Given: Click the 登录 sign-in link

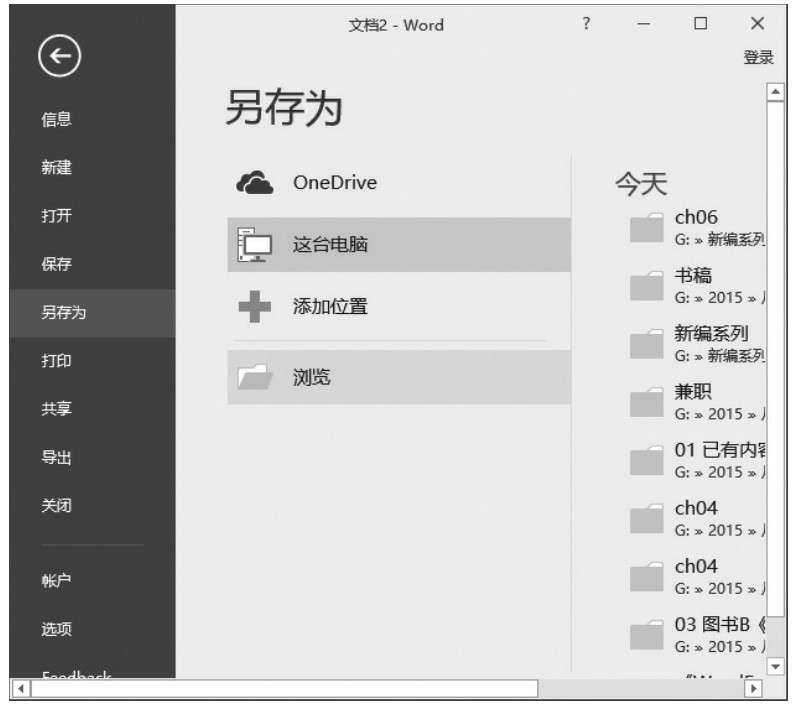Looking at the screenshot, I should [758, 58].
